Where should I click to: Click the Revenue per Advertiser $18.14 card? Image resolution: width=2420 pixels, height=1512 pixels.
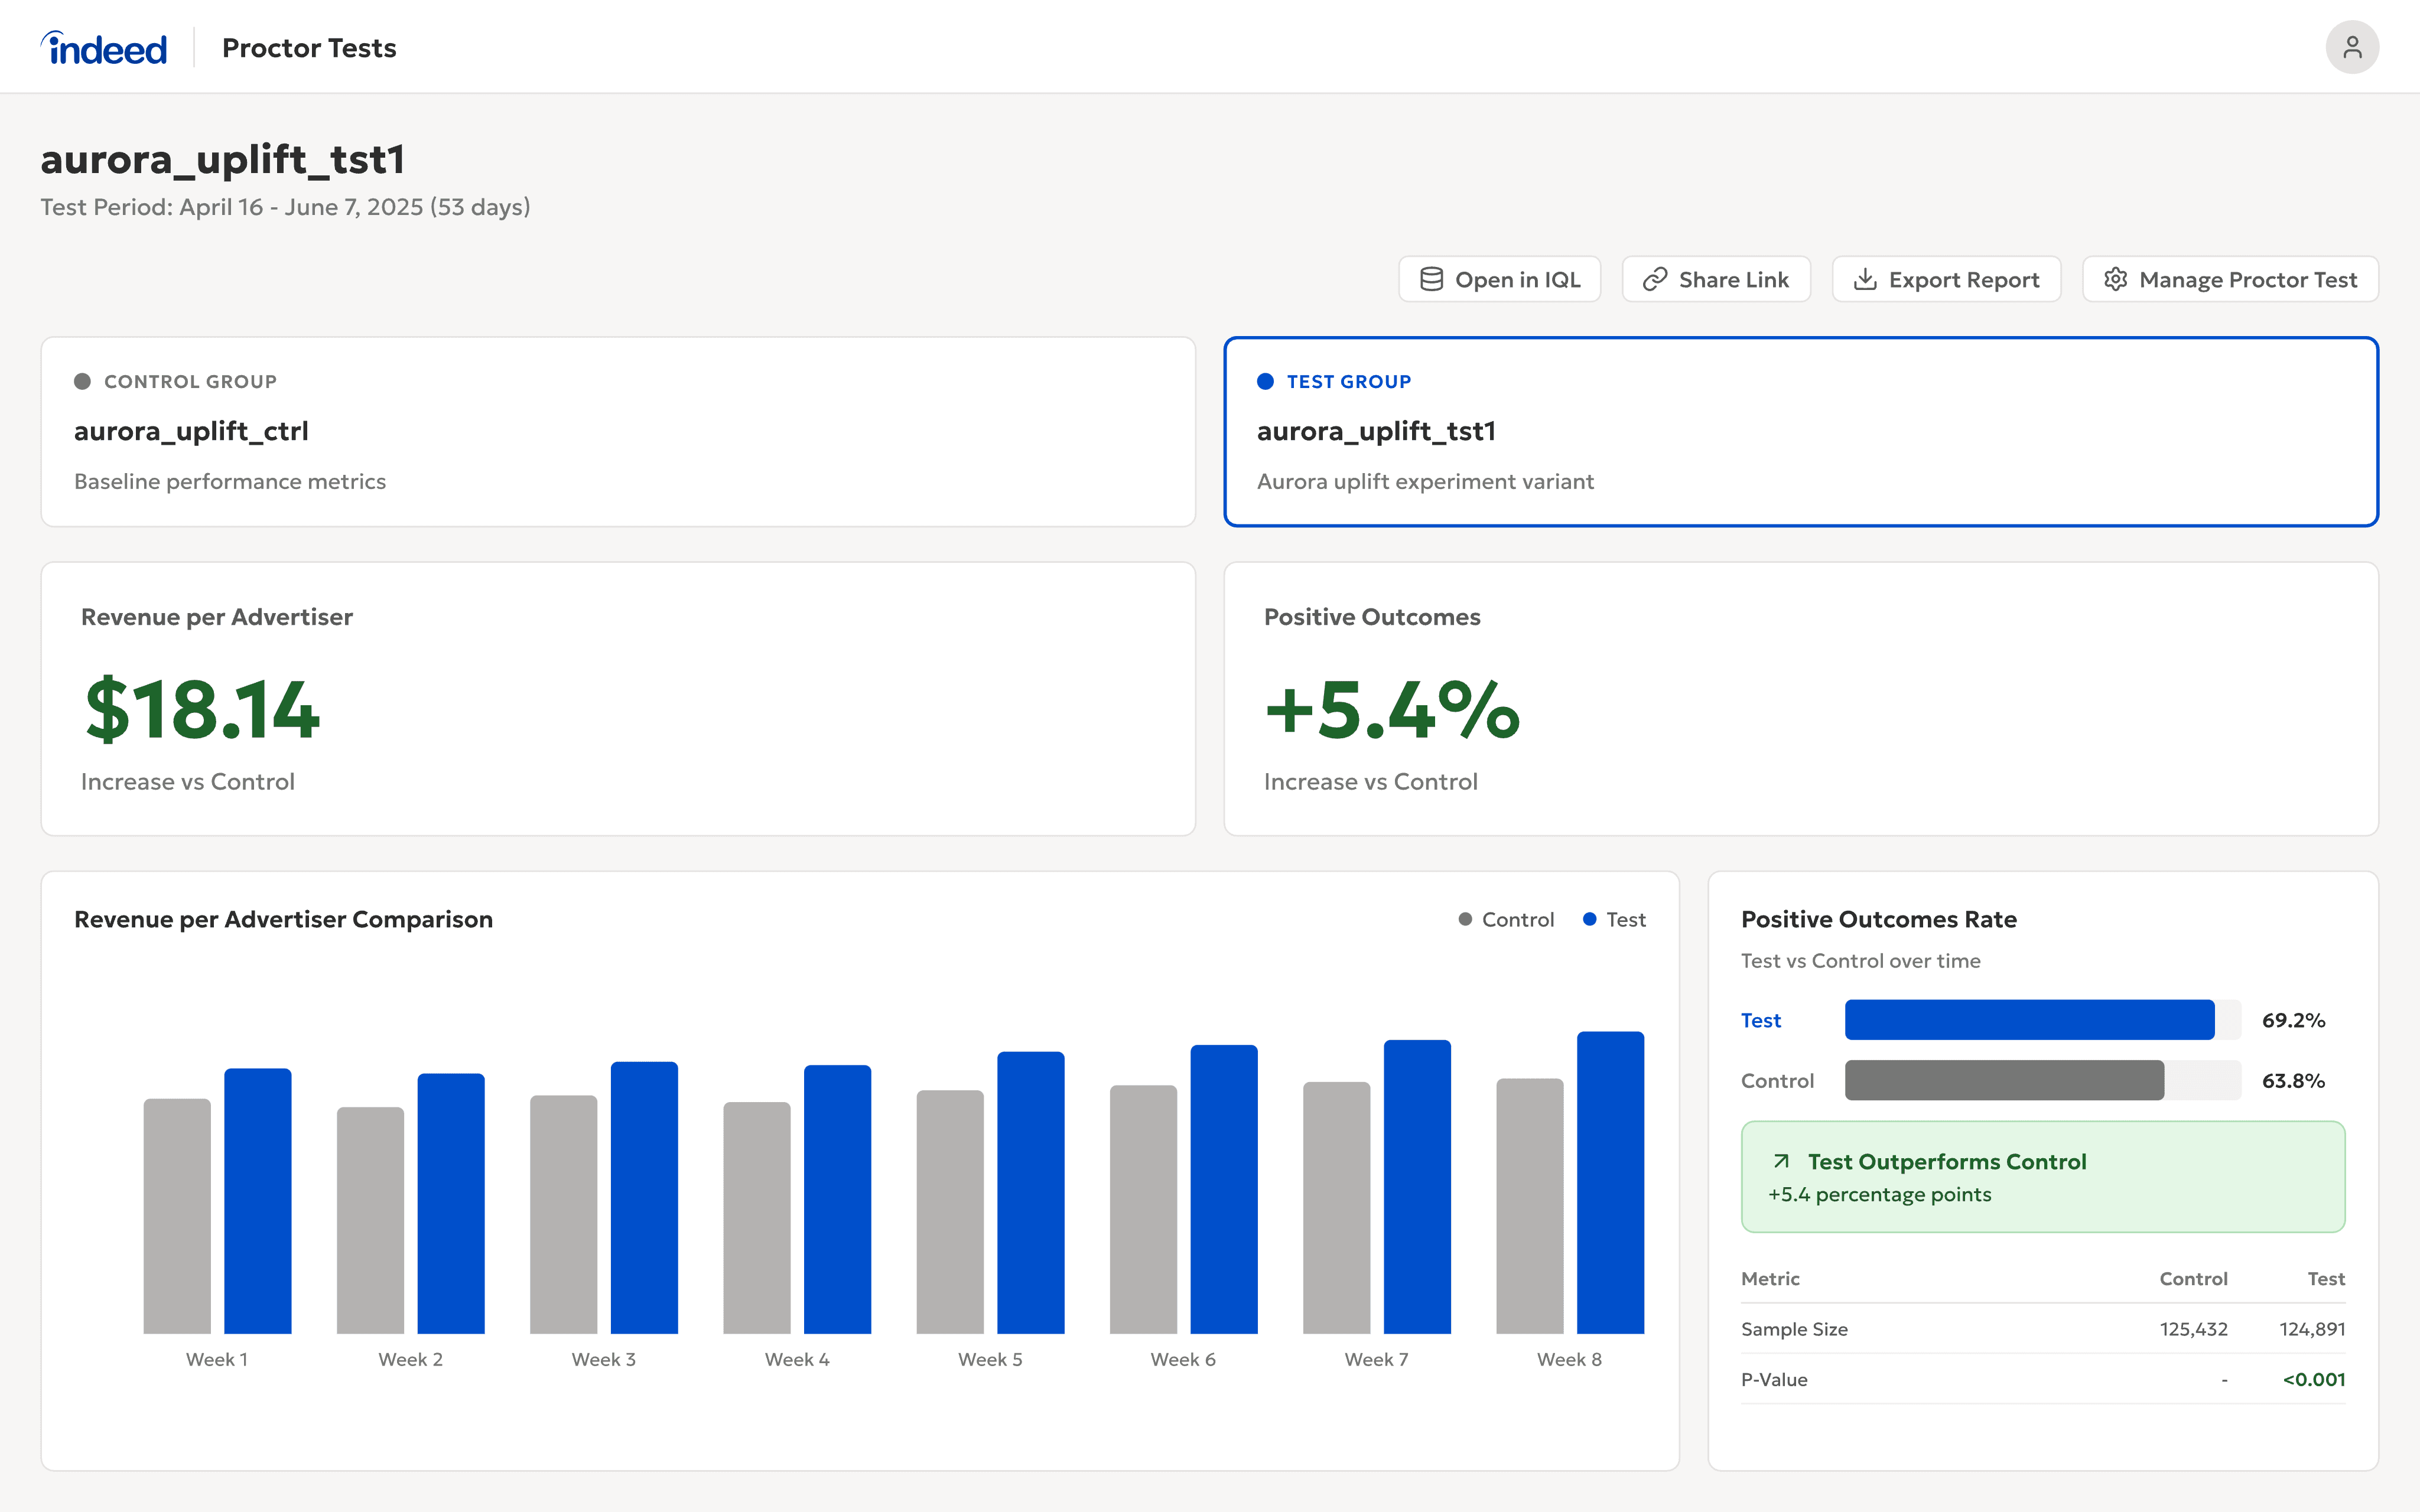click(618, 698)
